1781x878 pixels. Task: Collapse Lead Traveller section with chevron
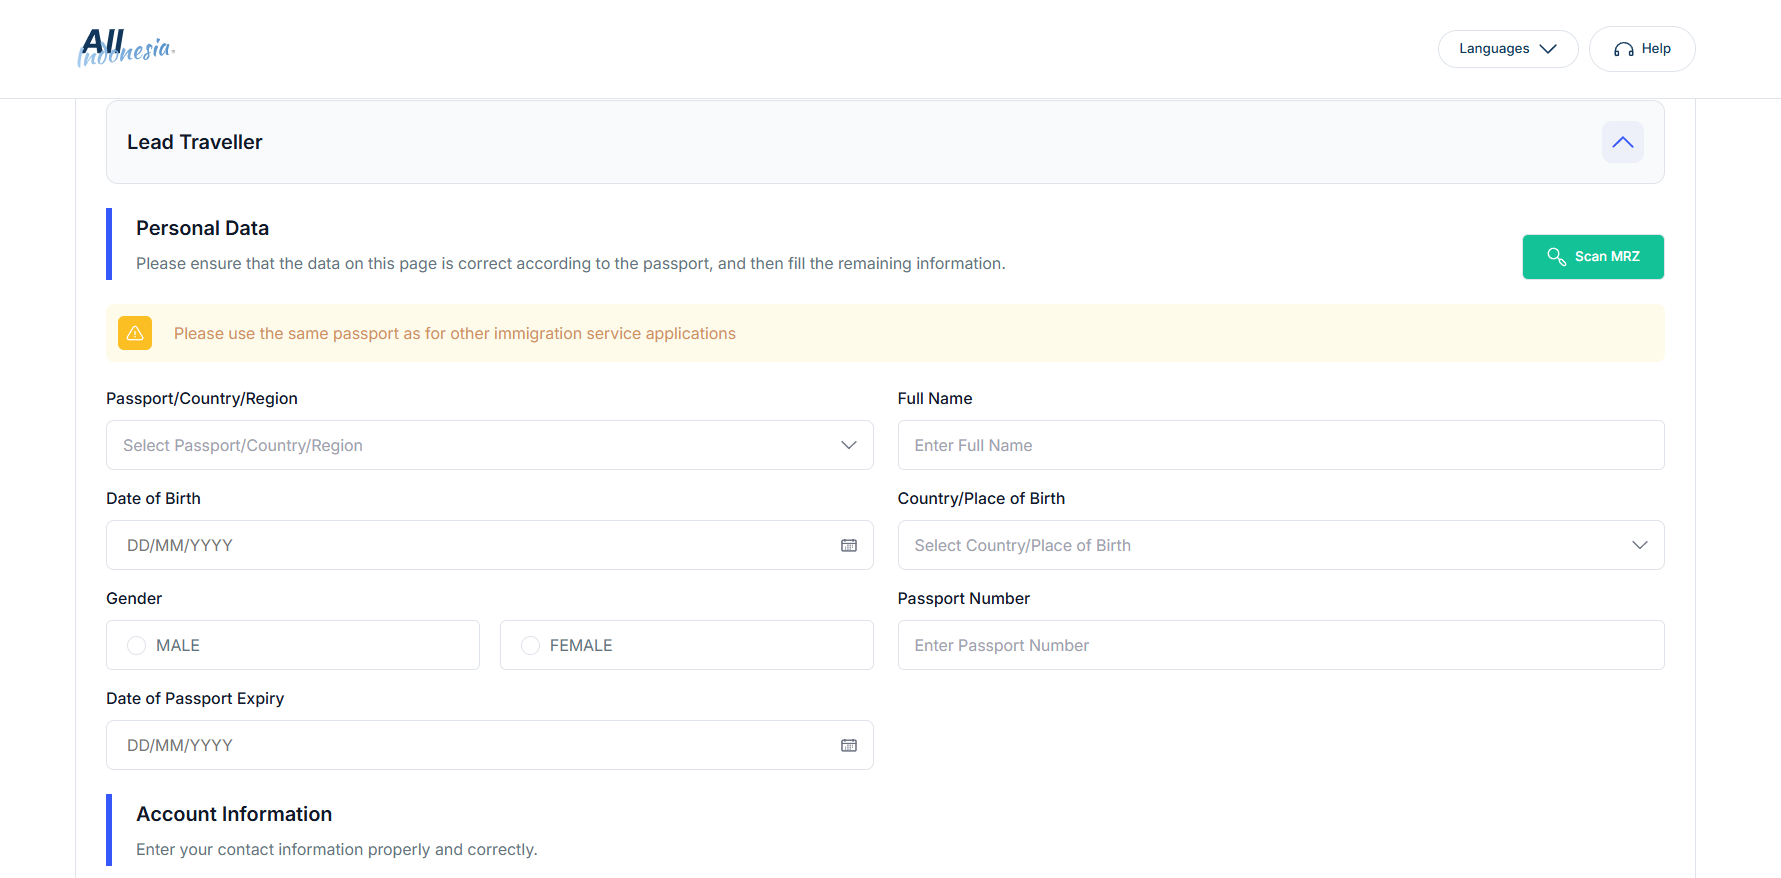pyautogui.click(x=1622, y=142)
